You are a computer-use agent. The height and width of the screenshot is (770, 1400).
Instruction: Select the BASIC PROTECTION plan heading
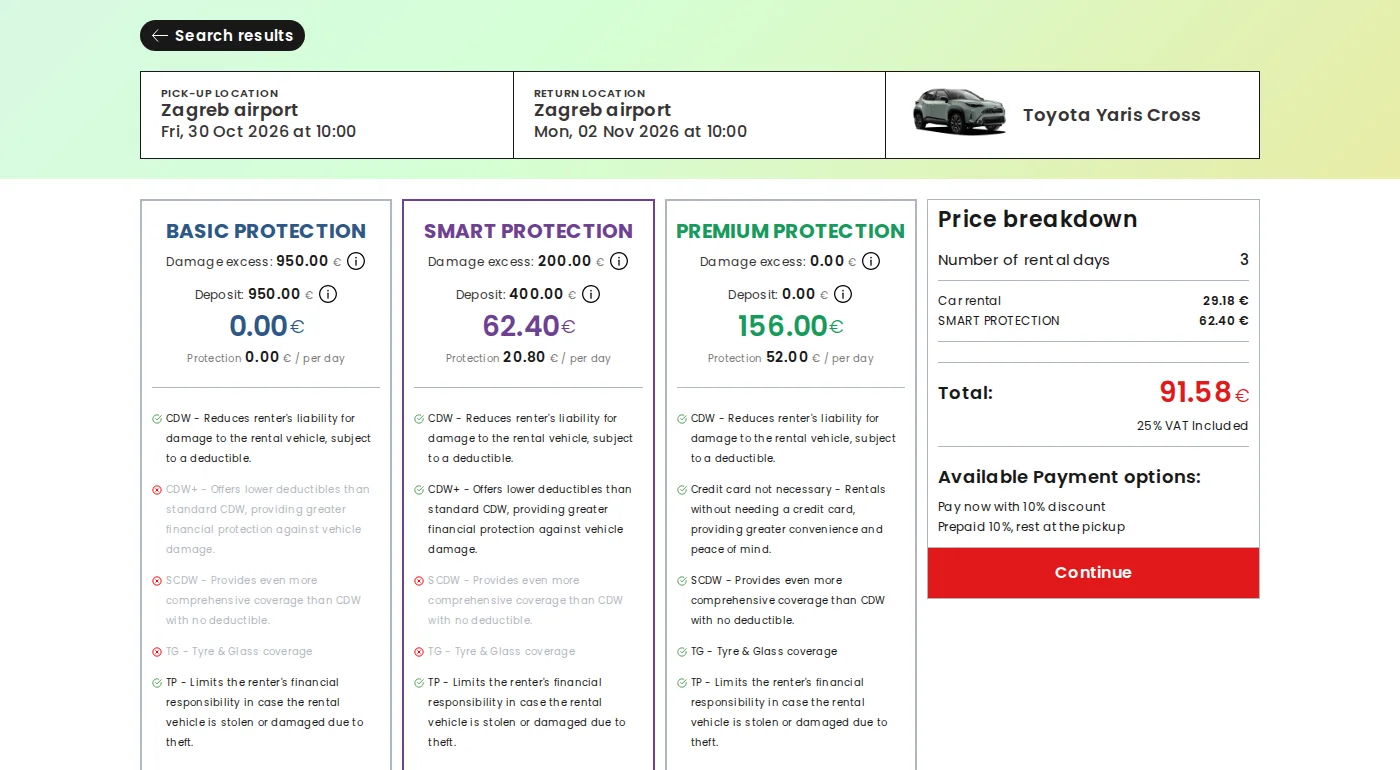click(266, 231)
